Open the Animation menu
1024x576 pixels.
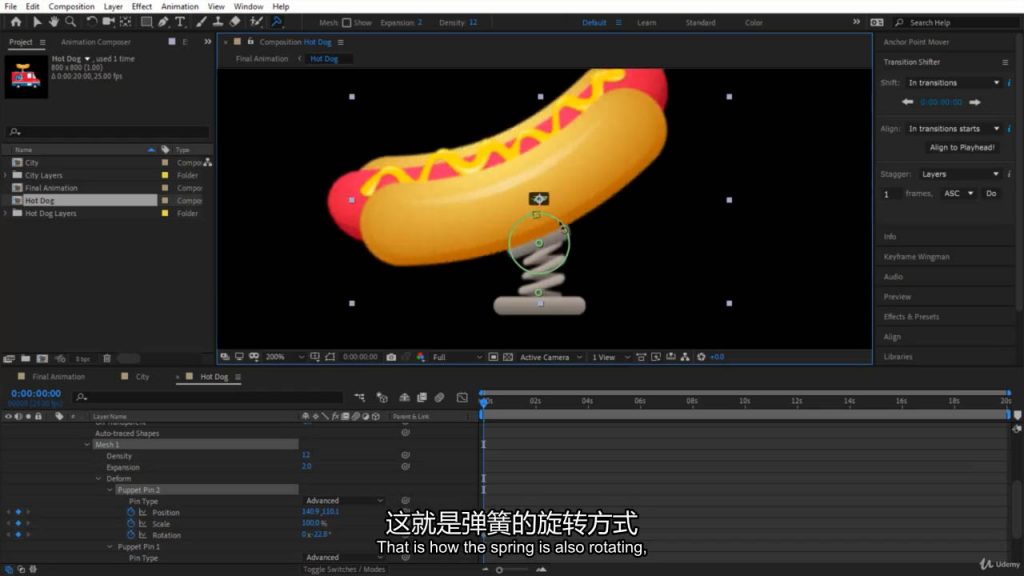pos(180,6)
